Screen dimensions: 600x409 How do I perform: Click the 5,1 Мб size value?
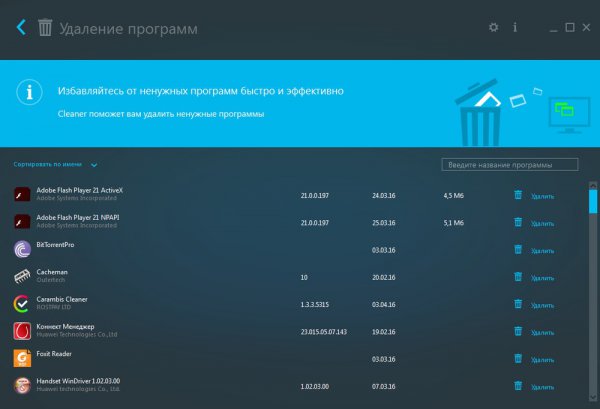[x=453, y=223]
